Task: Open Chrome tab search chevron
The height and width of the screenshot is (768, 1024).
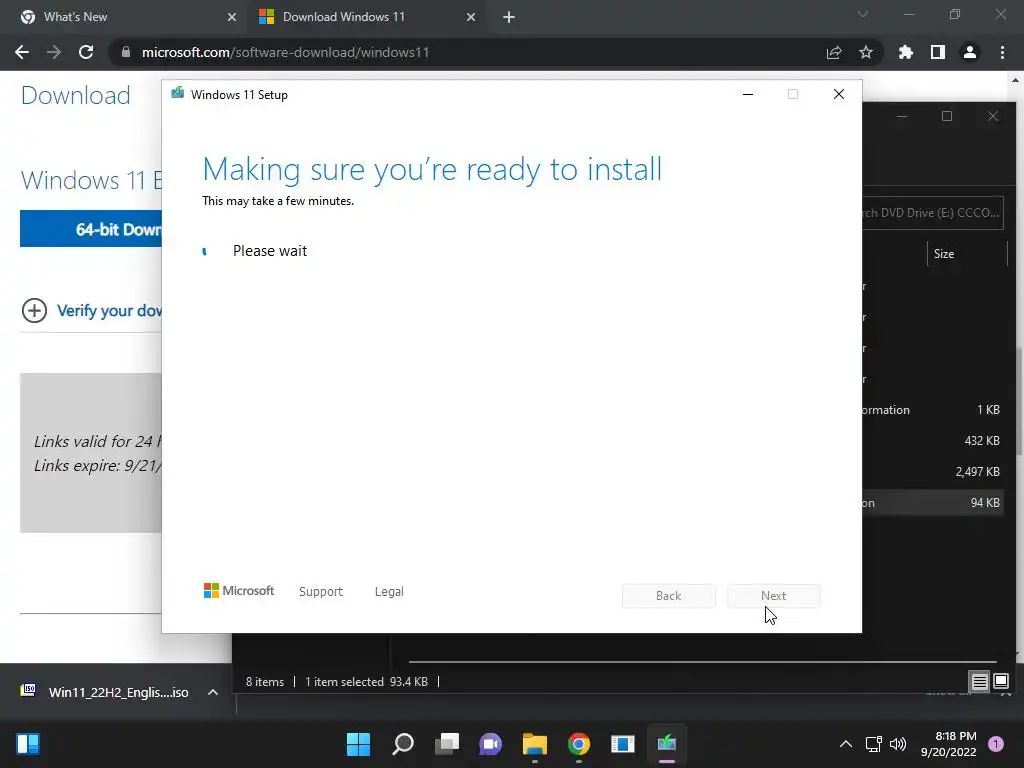Action: click(863, 14)
